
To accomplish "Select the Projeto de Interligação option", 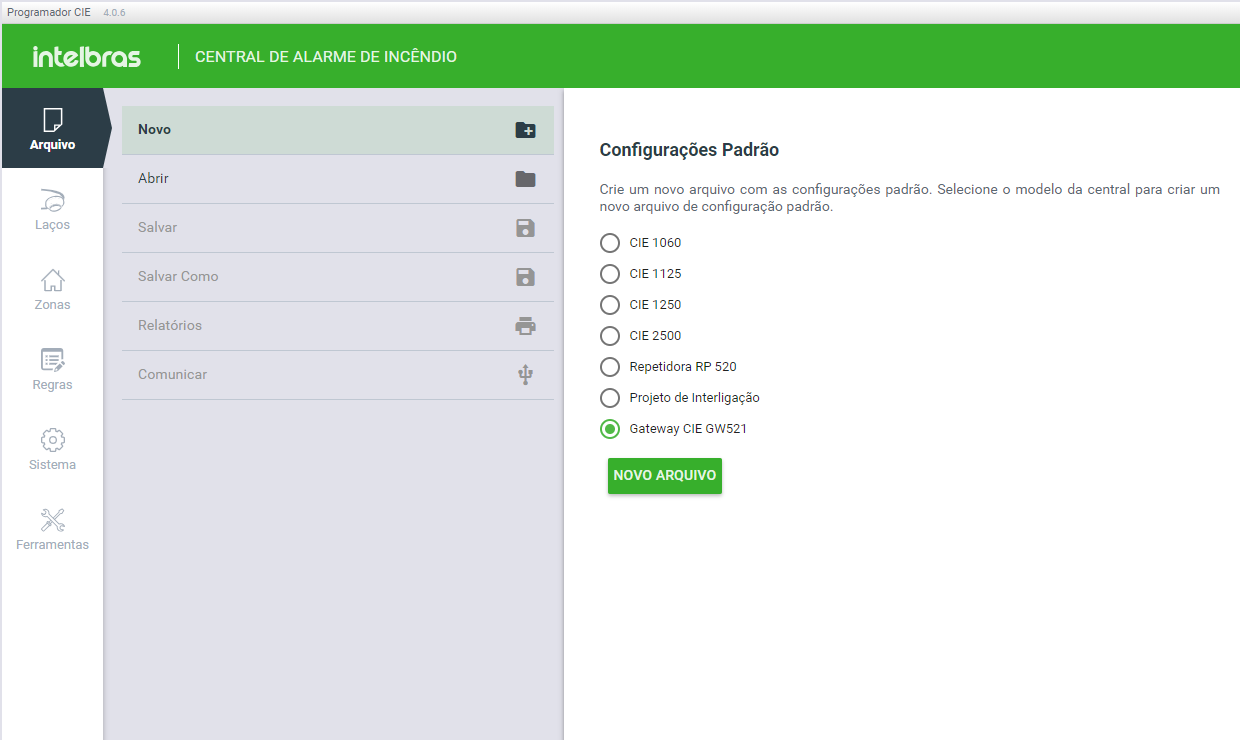I will 610,398.
